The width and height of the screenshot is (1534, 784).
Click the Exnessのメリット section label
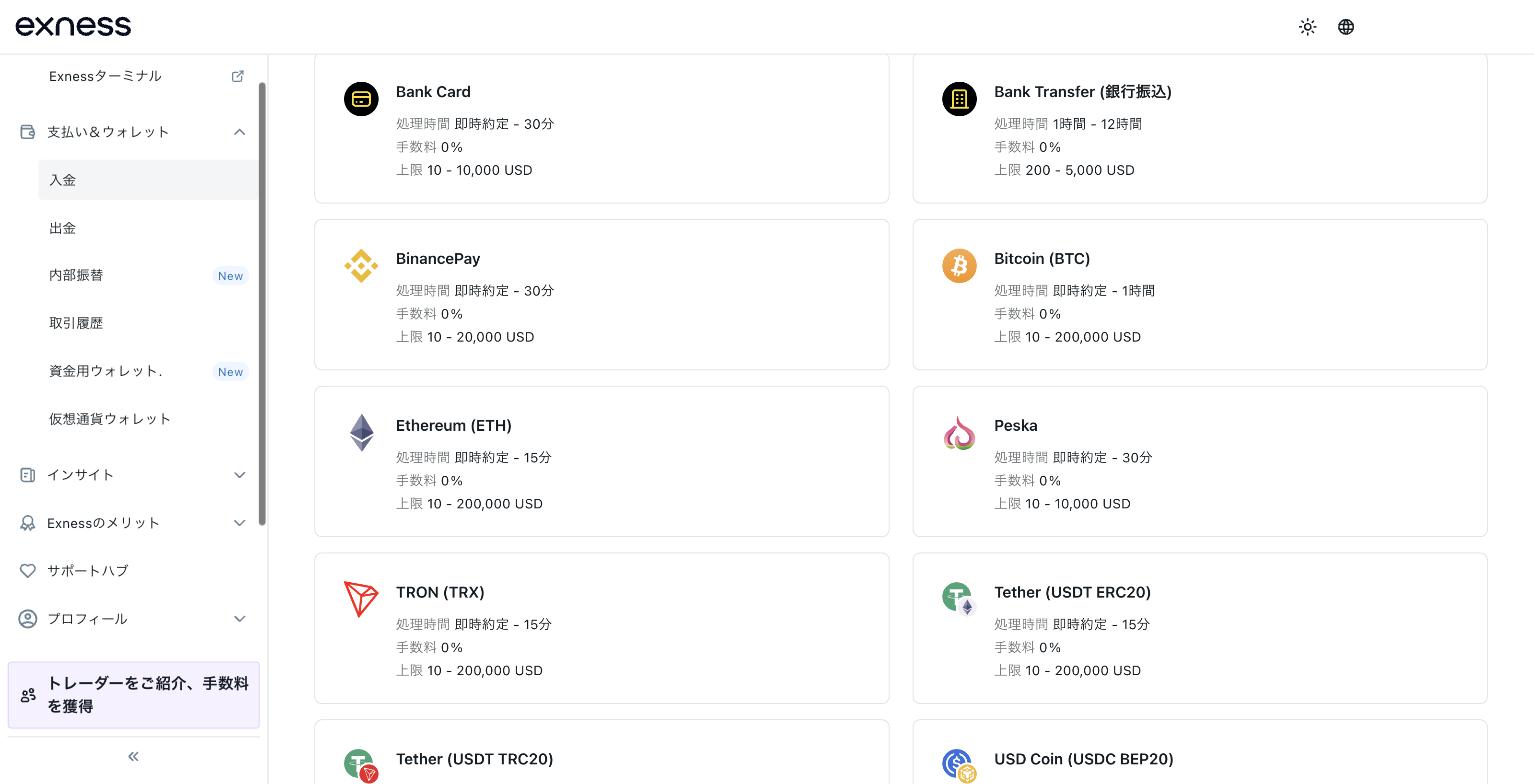coord(104,523)
